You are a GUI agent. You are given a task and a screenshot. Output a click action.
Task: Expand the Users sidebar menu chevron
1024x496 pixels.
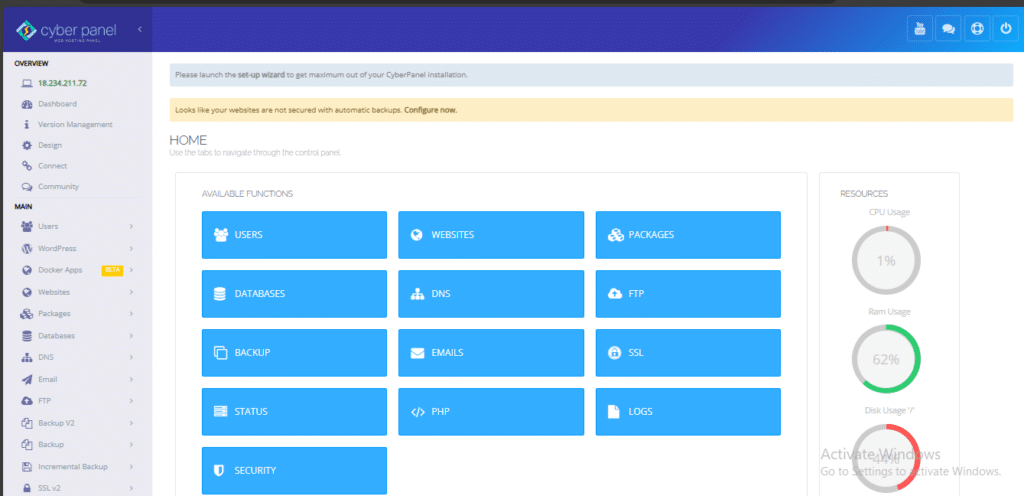tap(131, 226)
